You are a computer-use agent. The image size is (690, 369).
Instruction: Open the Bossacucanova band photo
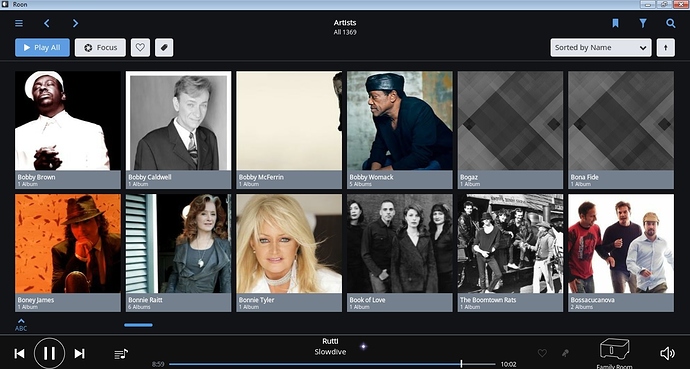[621, 244]
